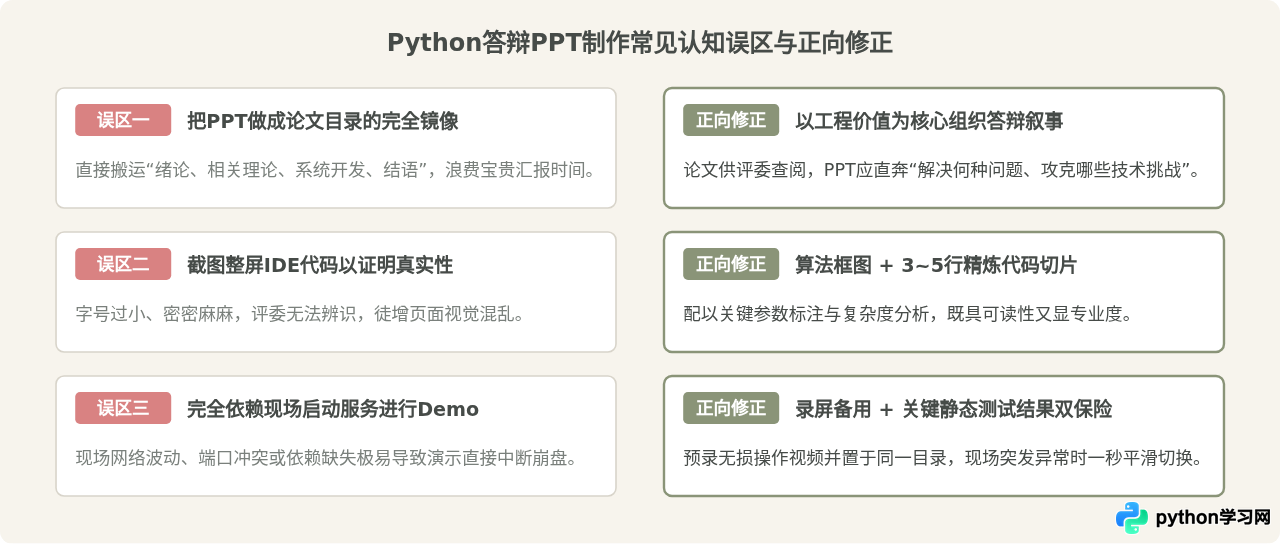Select heading 截图整屏IDE代码以证明真实性
1280x544 pixels.
(x=320, y=265)
